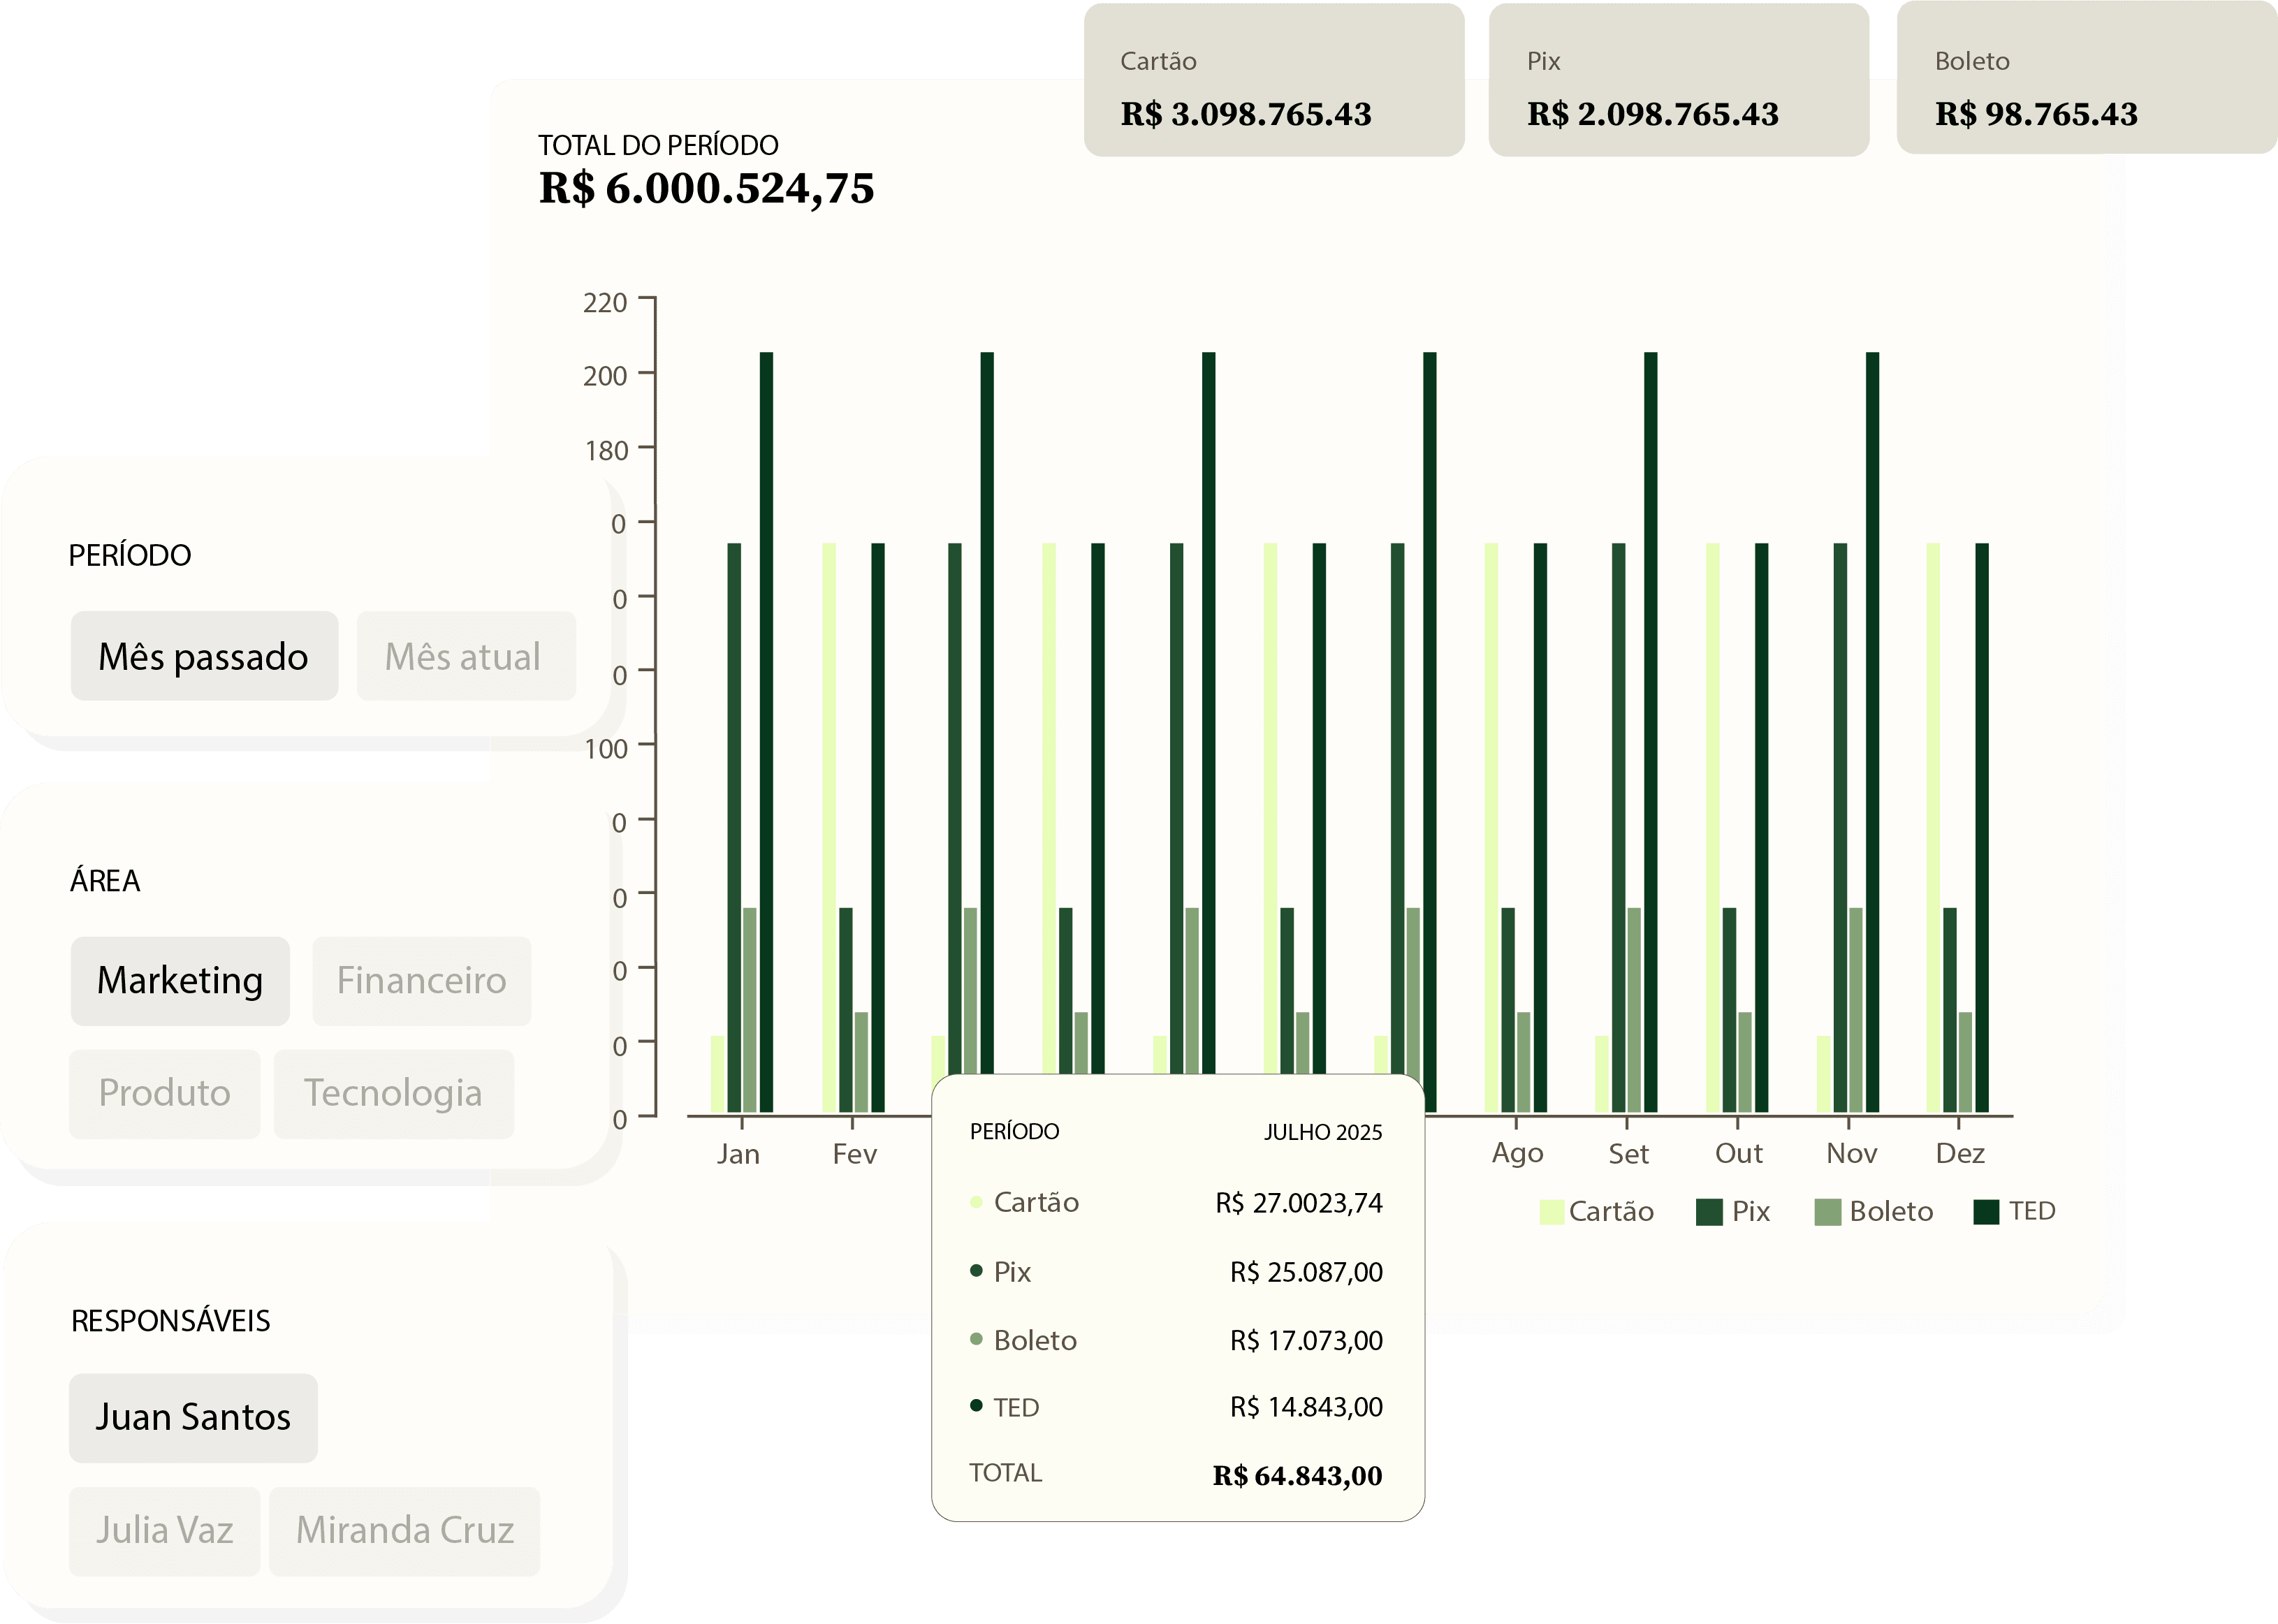
Task: Open the Pix summary card
Action: pyautogui.click(x=1678, y=80)
